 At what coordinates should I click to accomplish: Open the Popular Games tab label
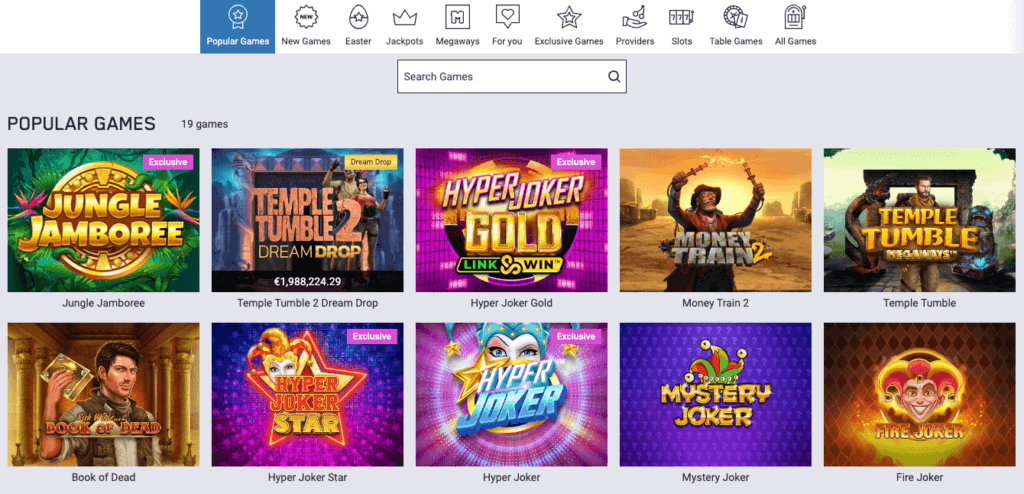238,41
